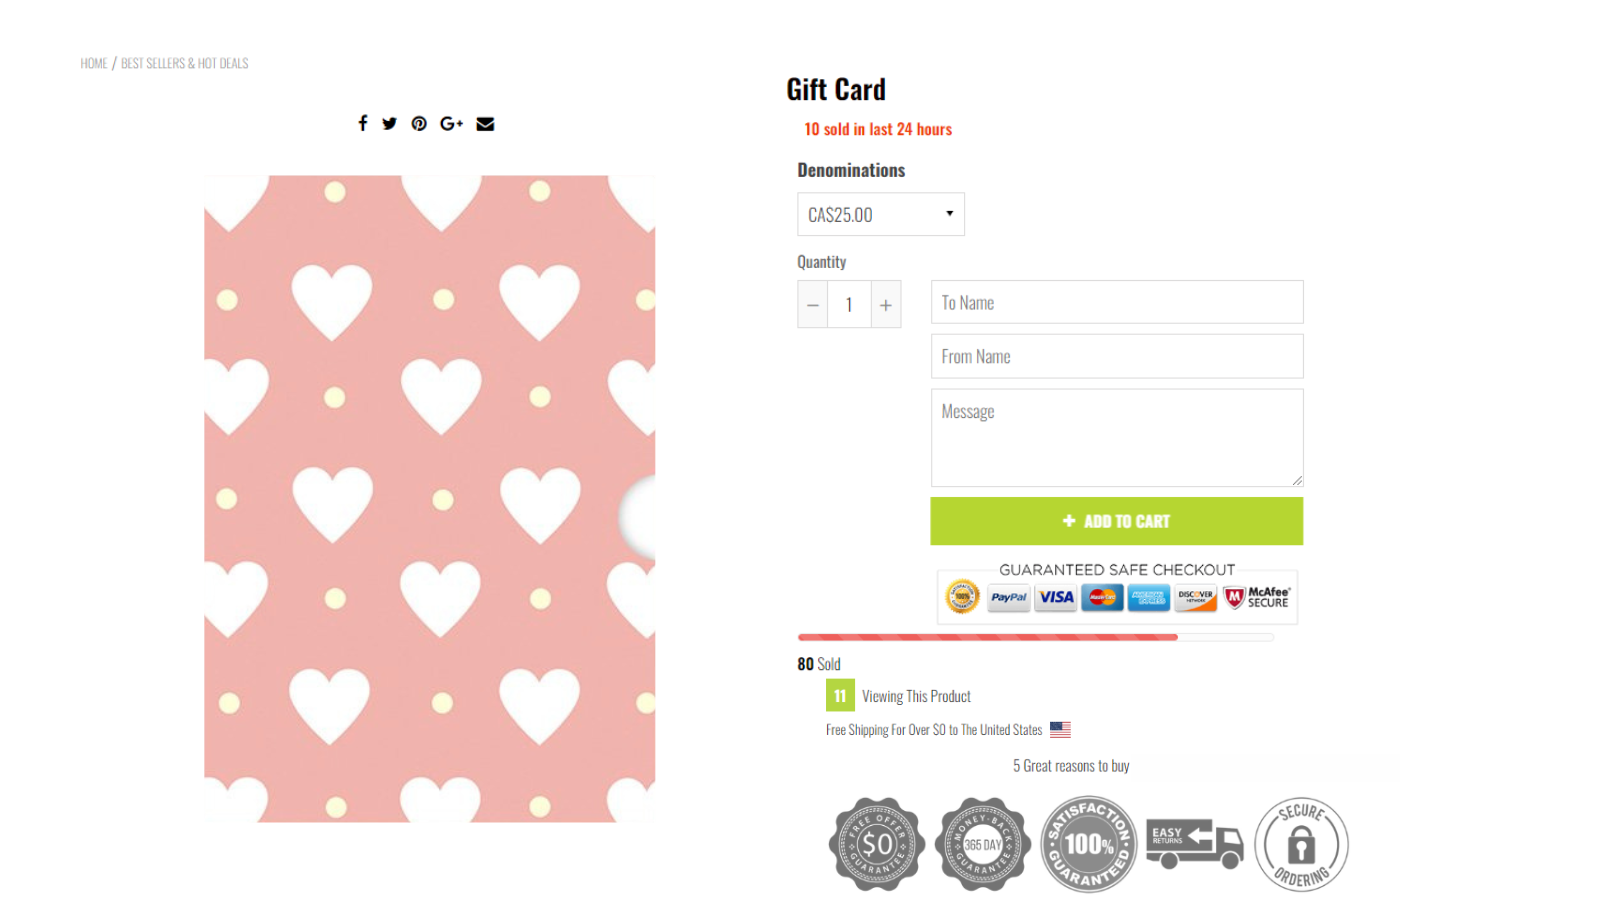Click the To Name field
This screenshot has height=900, width=1600.
coord(1116,302)
